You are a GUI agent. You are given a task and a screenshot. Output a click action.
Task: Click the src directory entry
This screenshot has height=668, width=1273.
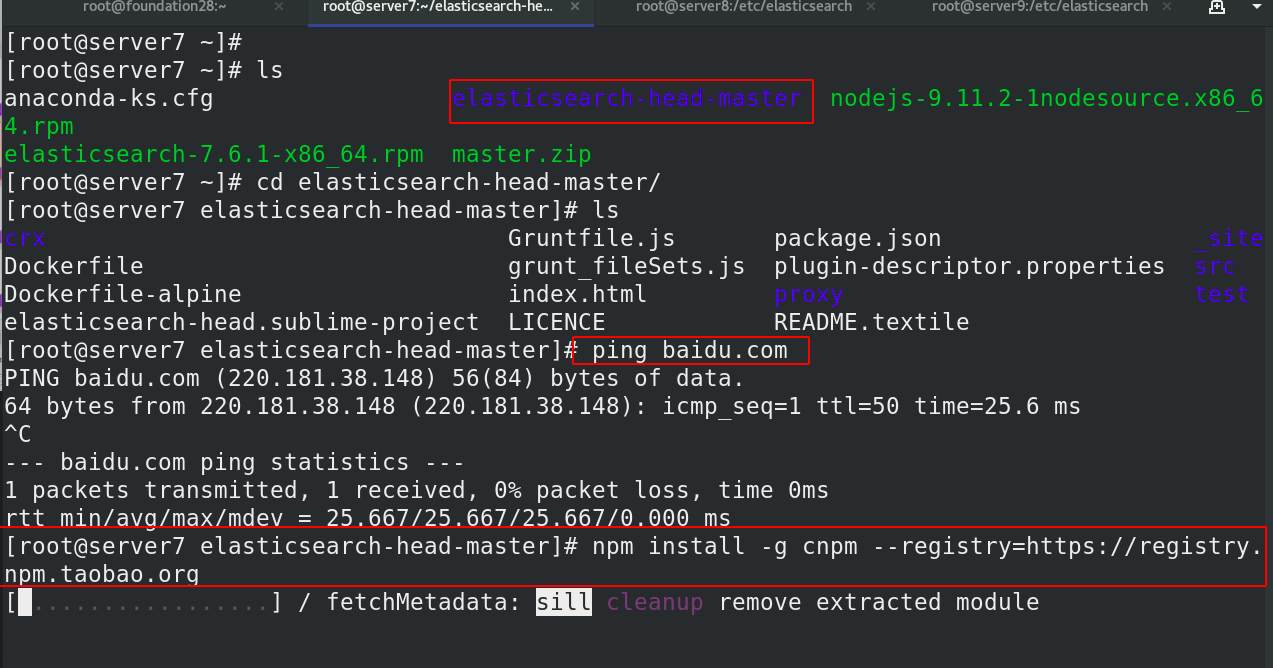click(x=1215, y=267)
